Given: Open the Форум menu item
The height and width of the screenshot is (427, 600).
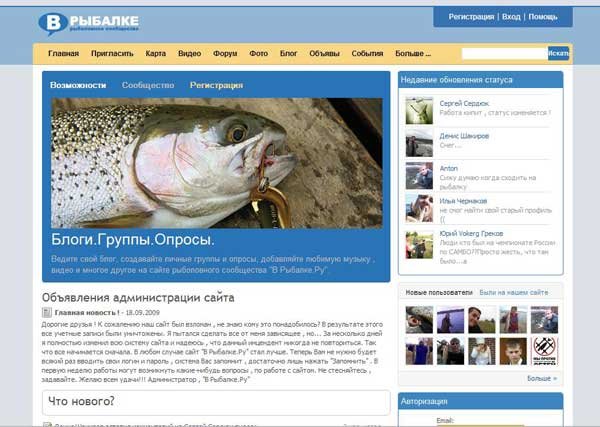Looking at the screenshot, I should 225,54.
